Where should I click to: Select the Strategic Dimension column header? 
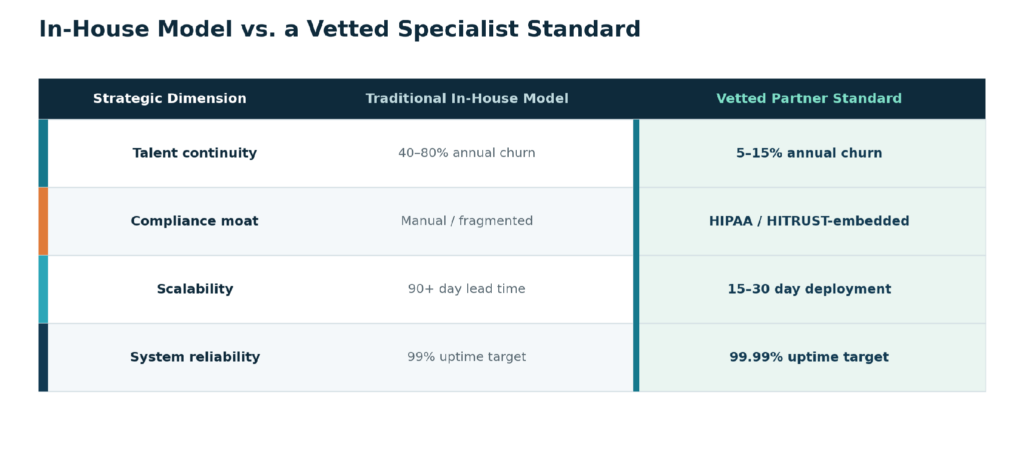point(170,99)
